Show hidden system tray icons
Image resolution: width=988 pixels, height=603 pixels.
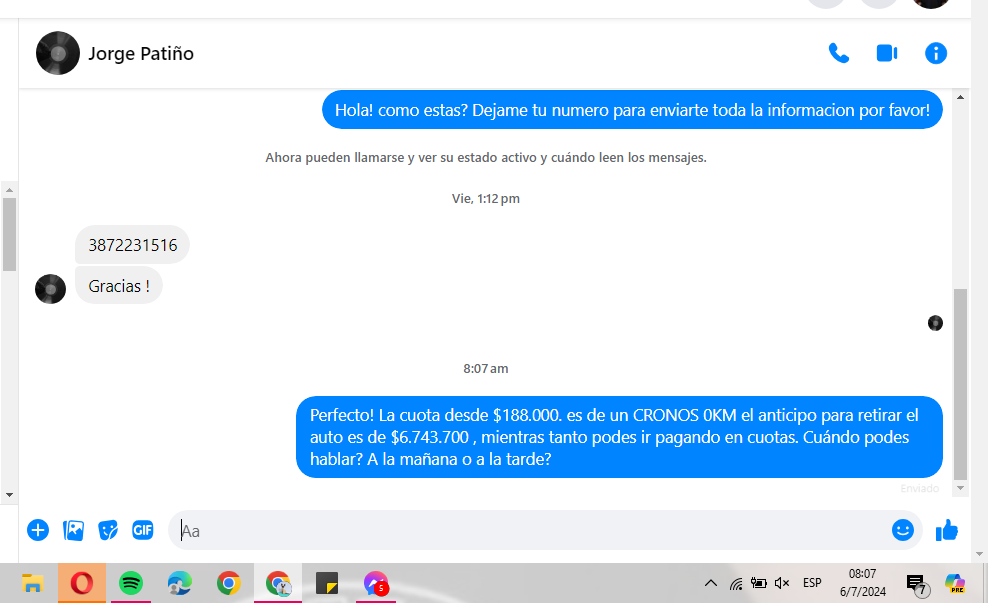[x=710, y=583]
